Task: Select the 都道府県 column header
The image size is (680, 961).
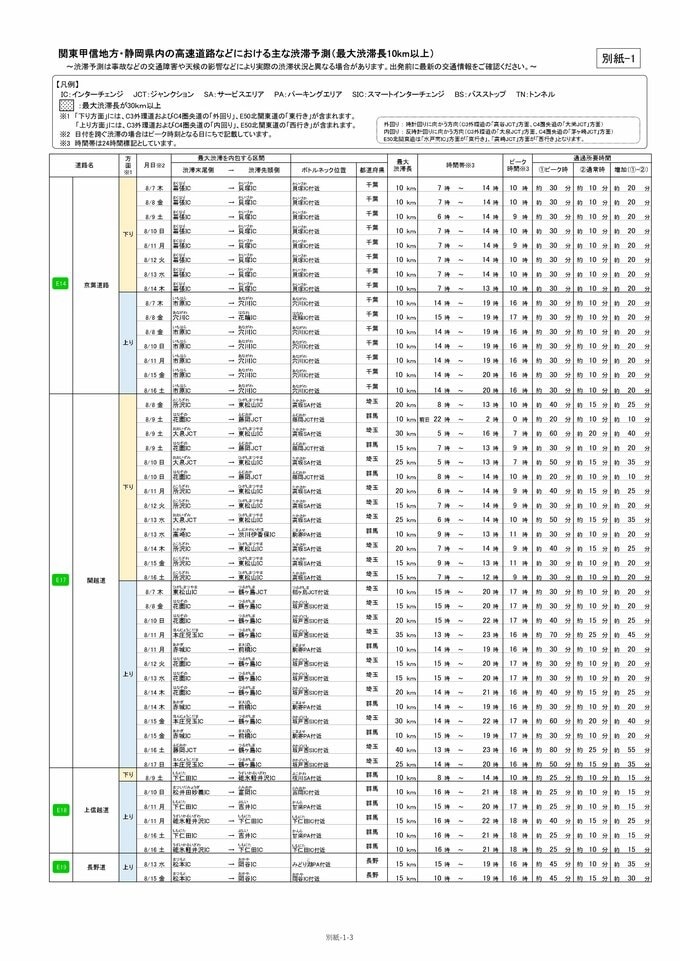Action: pos(371,170)
